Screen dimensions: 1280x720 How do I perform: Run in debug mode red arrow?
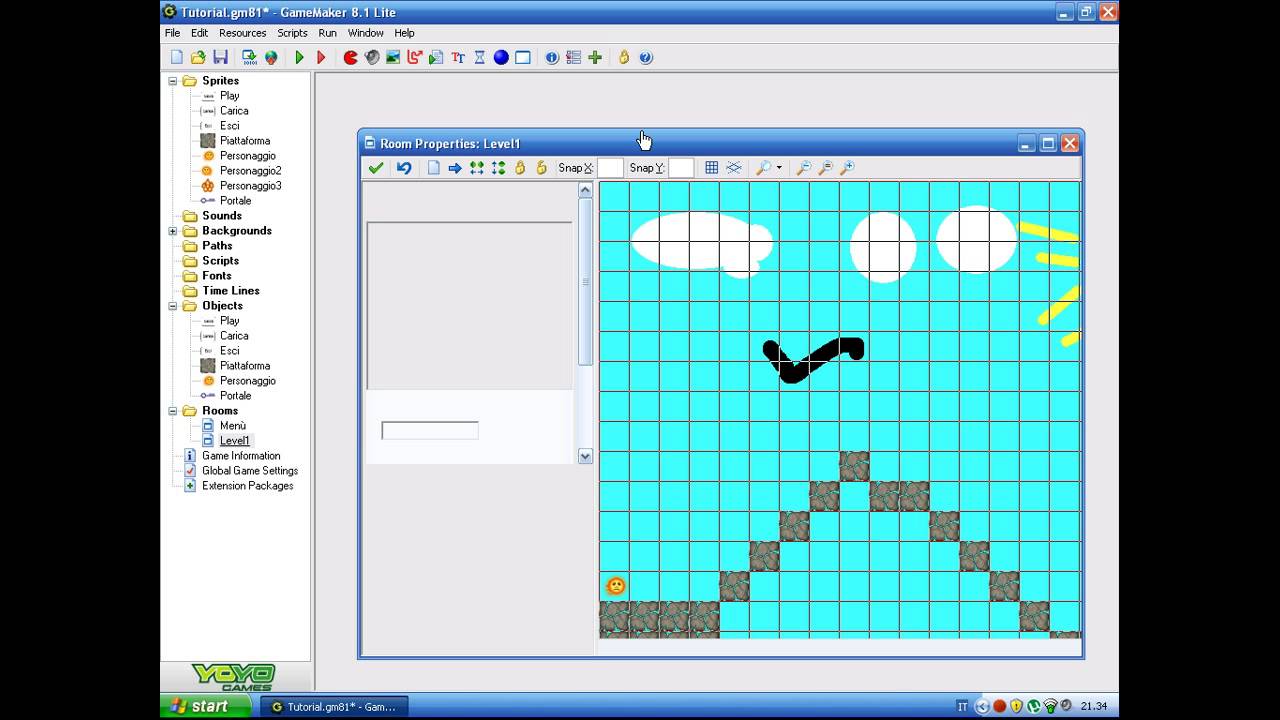coord(321,58)
